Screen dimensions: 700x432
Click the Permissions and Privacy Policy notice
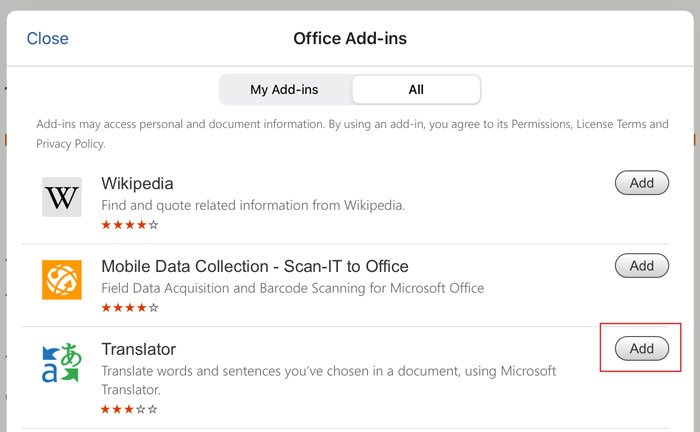click(x=352, y=133)
